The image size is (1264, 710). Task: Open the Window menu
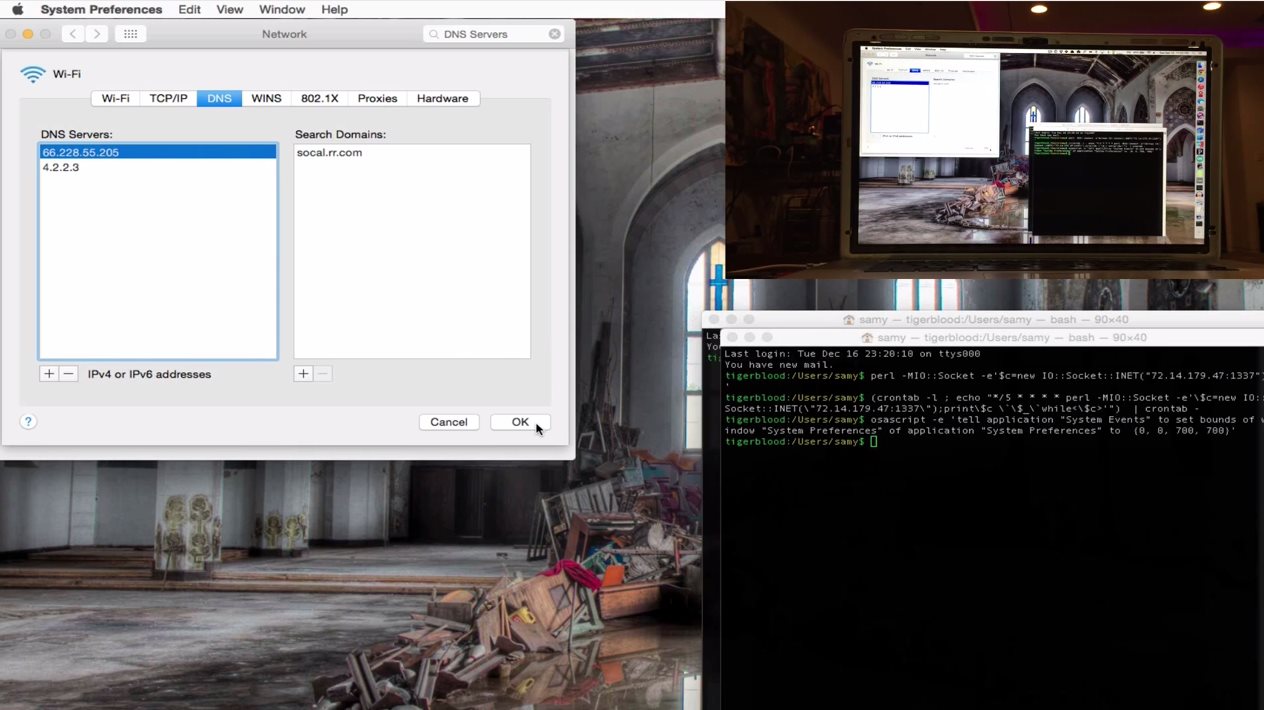point(282,9)
